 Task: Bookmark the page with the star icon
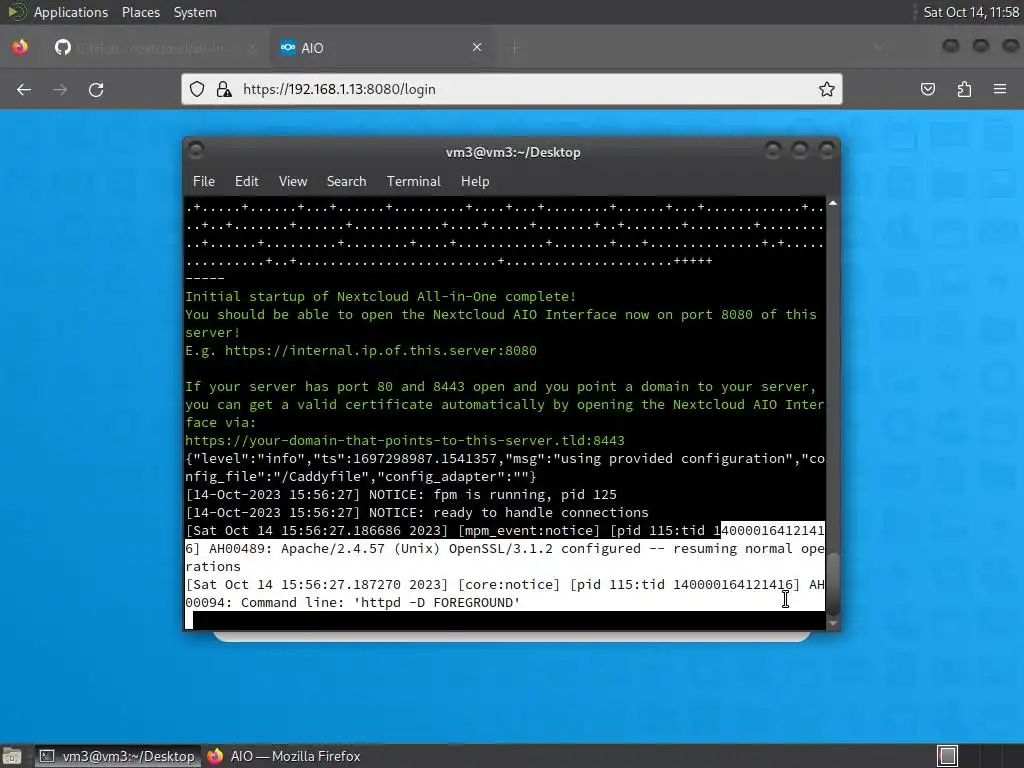pyautogui.click(x=827, y=89)
